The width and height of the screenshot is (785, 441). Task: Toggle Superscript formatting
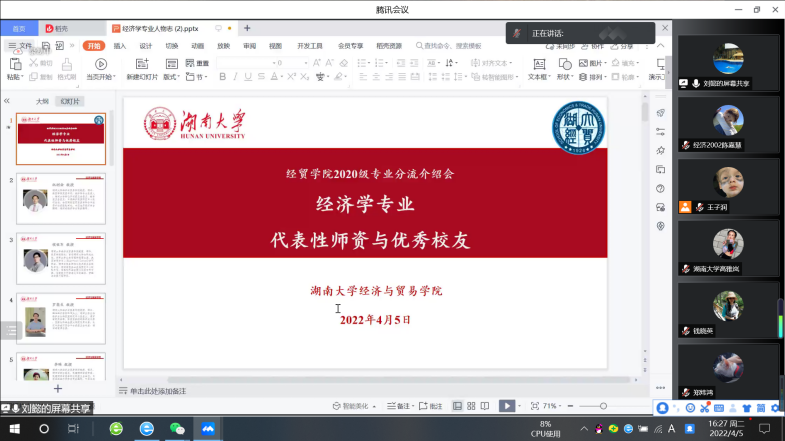pos(291,77)
